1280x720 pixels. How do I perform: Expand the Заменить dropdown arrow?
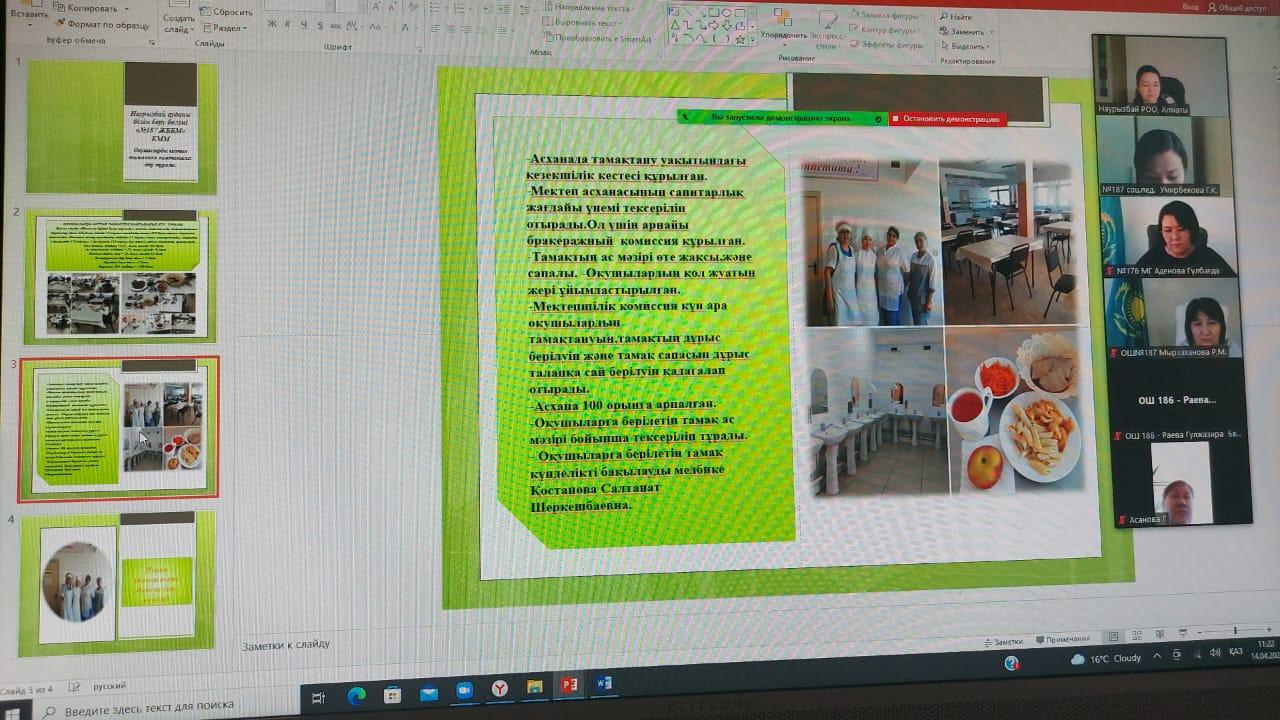[x=990, y=32]
